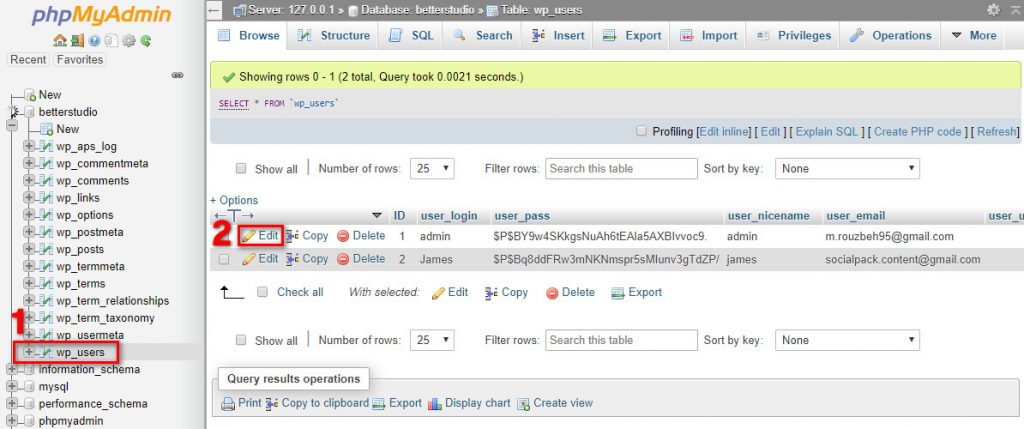The height and width of the screenshot is (429, 1024).
Task: Click upper Filter rows search field
Action: pos(621,168)
